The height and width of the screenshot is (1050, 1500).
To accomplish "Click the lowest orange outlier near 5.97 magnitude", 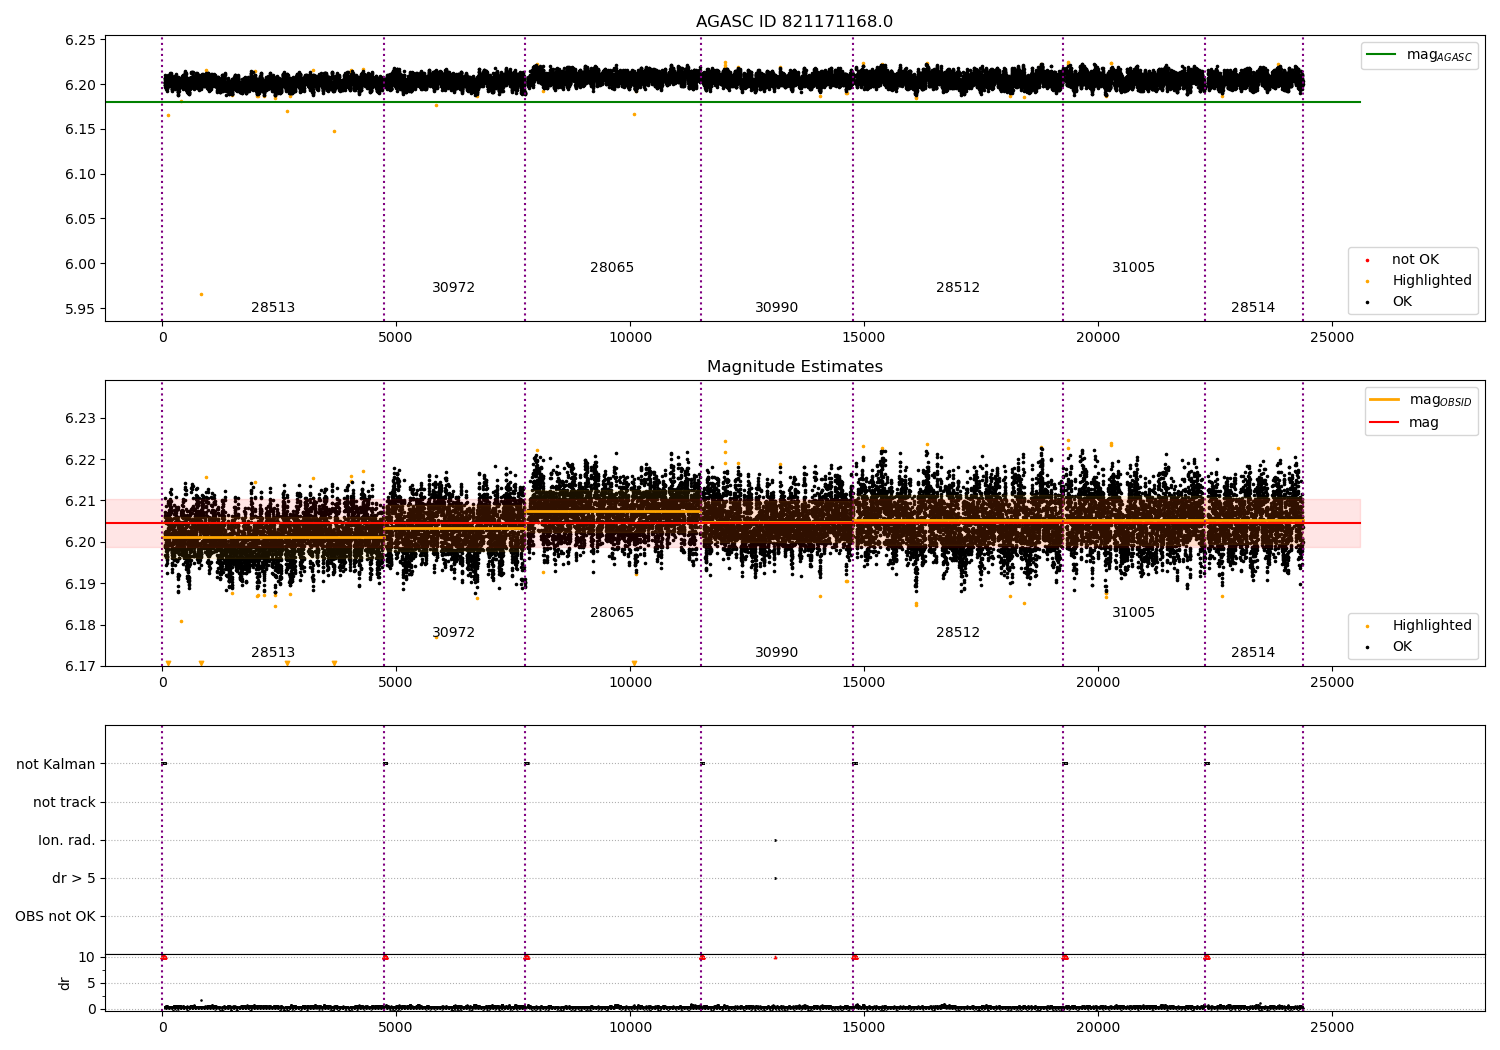I will pyautogui.click(x=201, y=294).
